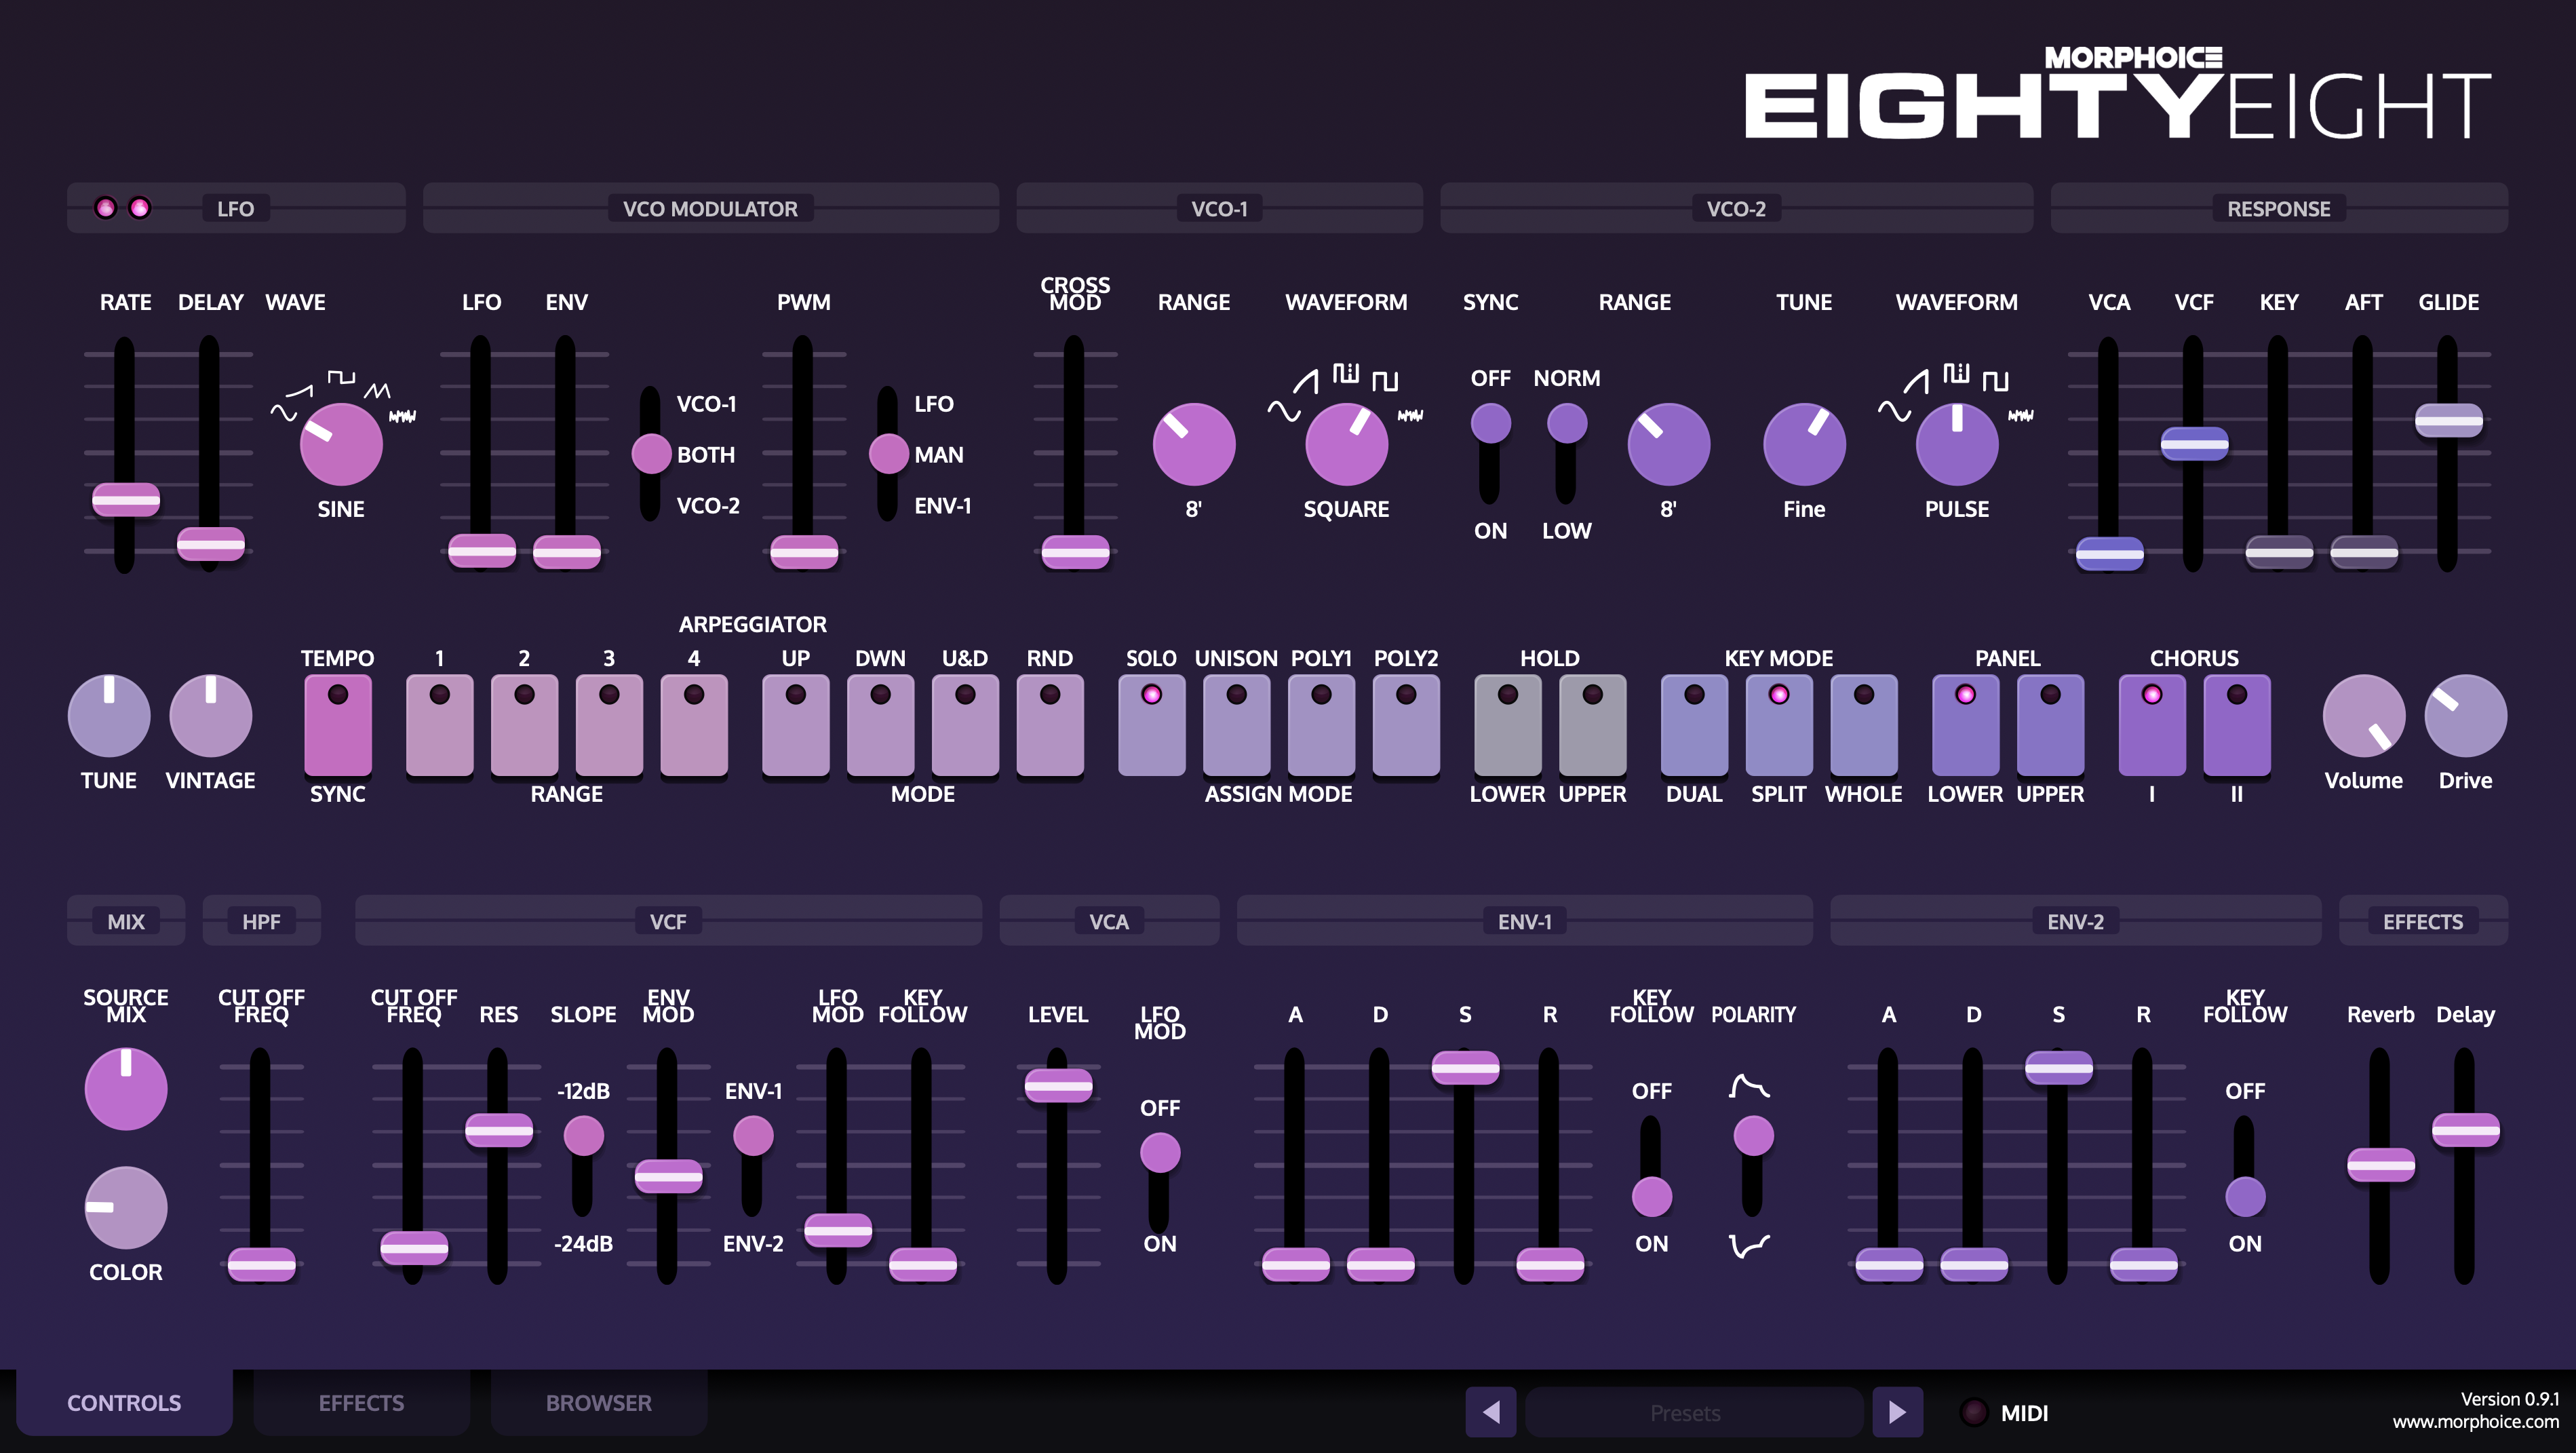Viewport: 2576px width, 1453px height.
Task: Click the SOURCE MIX knob
Action: [125, 1088]
